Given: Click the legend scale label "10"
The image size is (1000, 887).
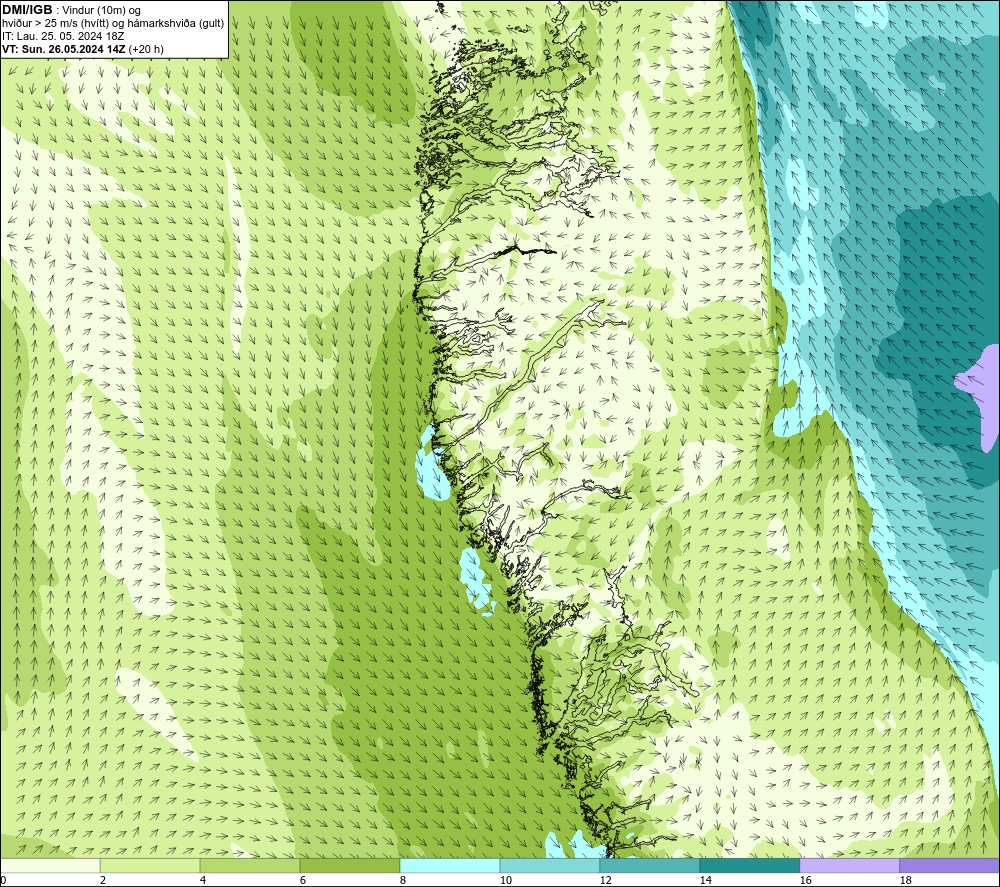Looking at the screenshot, I should click(505, 881).
